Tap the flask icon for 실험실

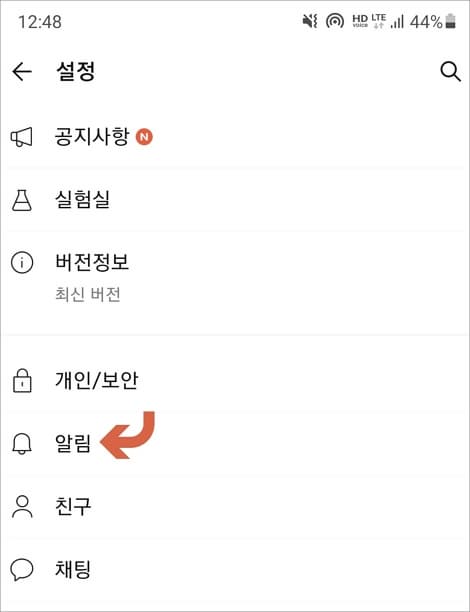pyautogui.click(x=22, y=201)
